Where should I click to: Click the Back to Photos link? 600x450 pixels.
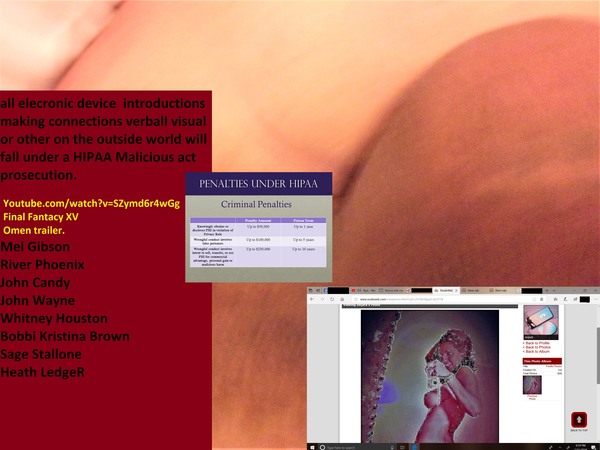pos(539,348)
